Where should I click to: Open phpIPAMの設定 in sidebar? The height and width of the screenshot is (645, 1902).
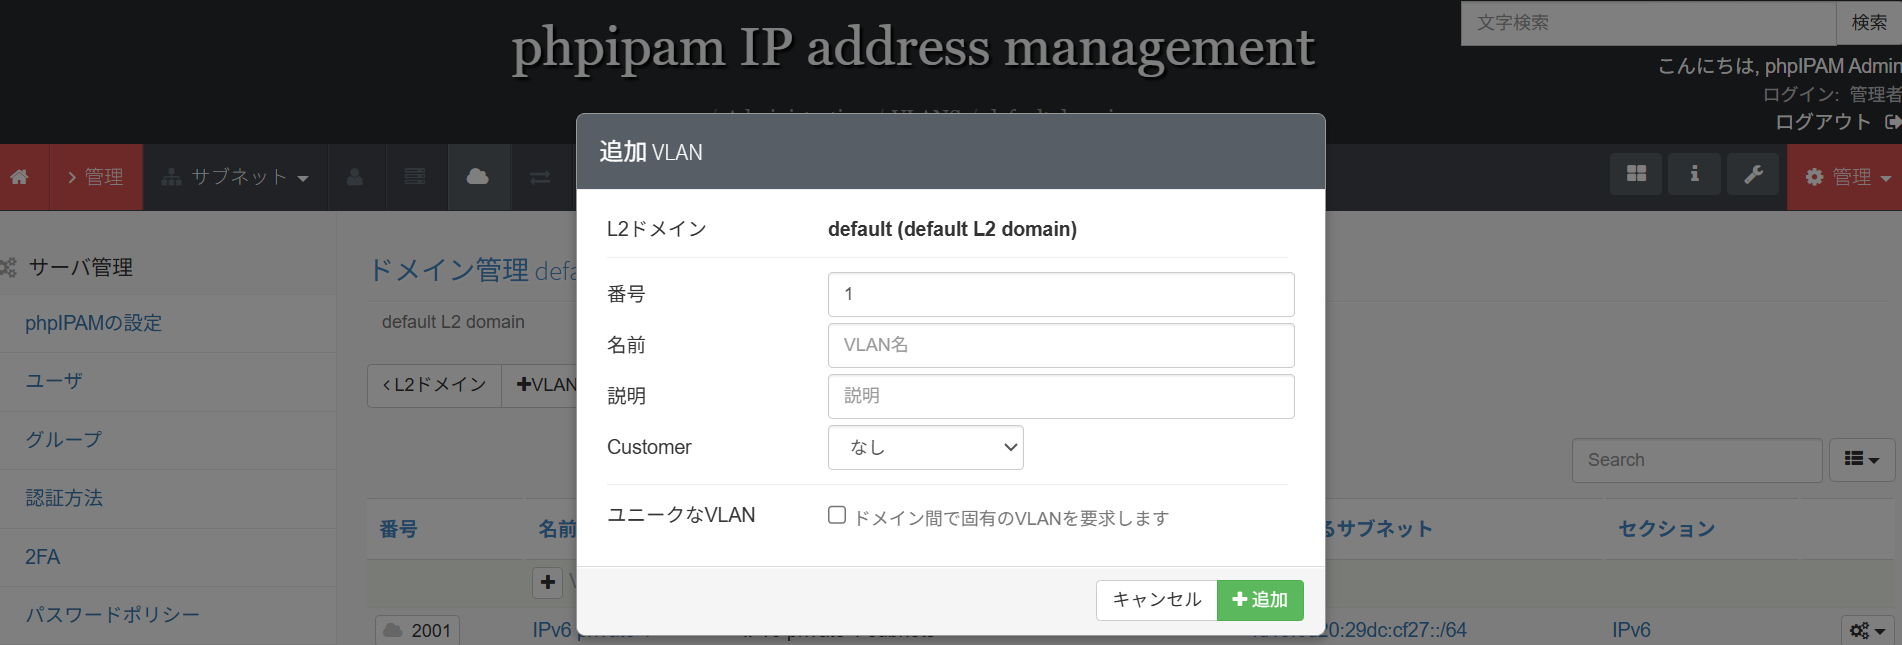click(94, 323)
